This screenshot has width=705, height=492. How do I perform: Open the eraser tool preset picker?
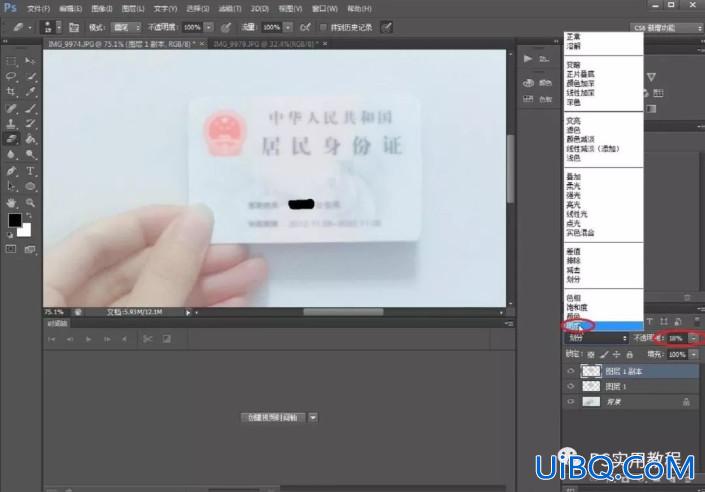[x=21, y=27]
